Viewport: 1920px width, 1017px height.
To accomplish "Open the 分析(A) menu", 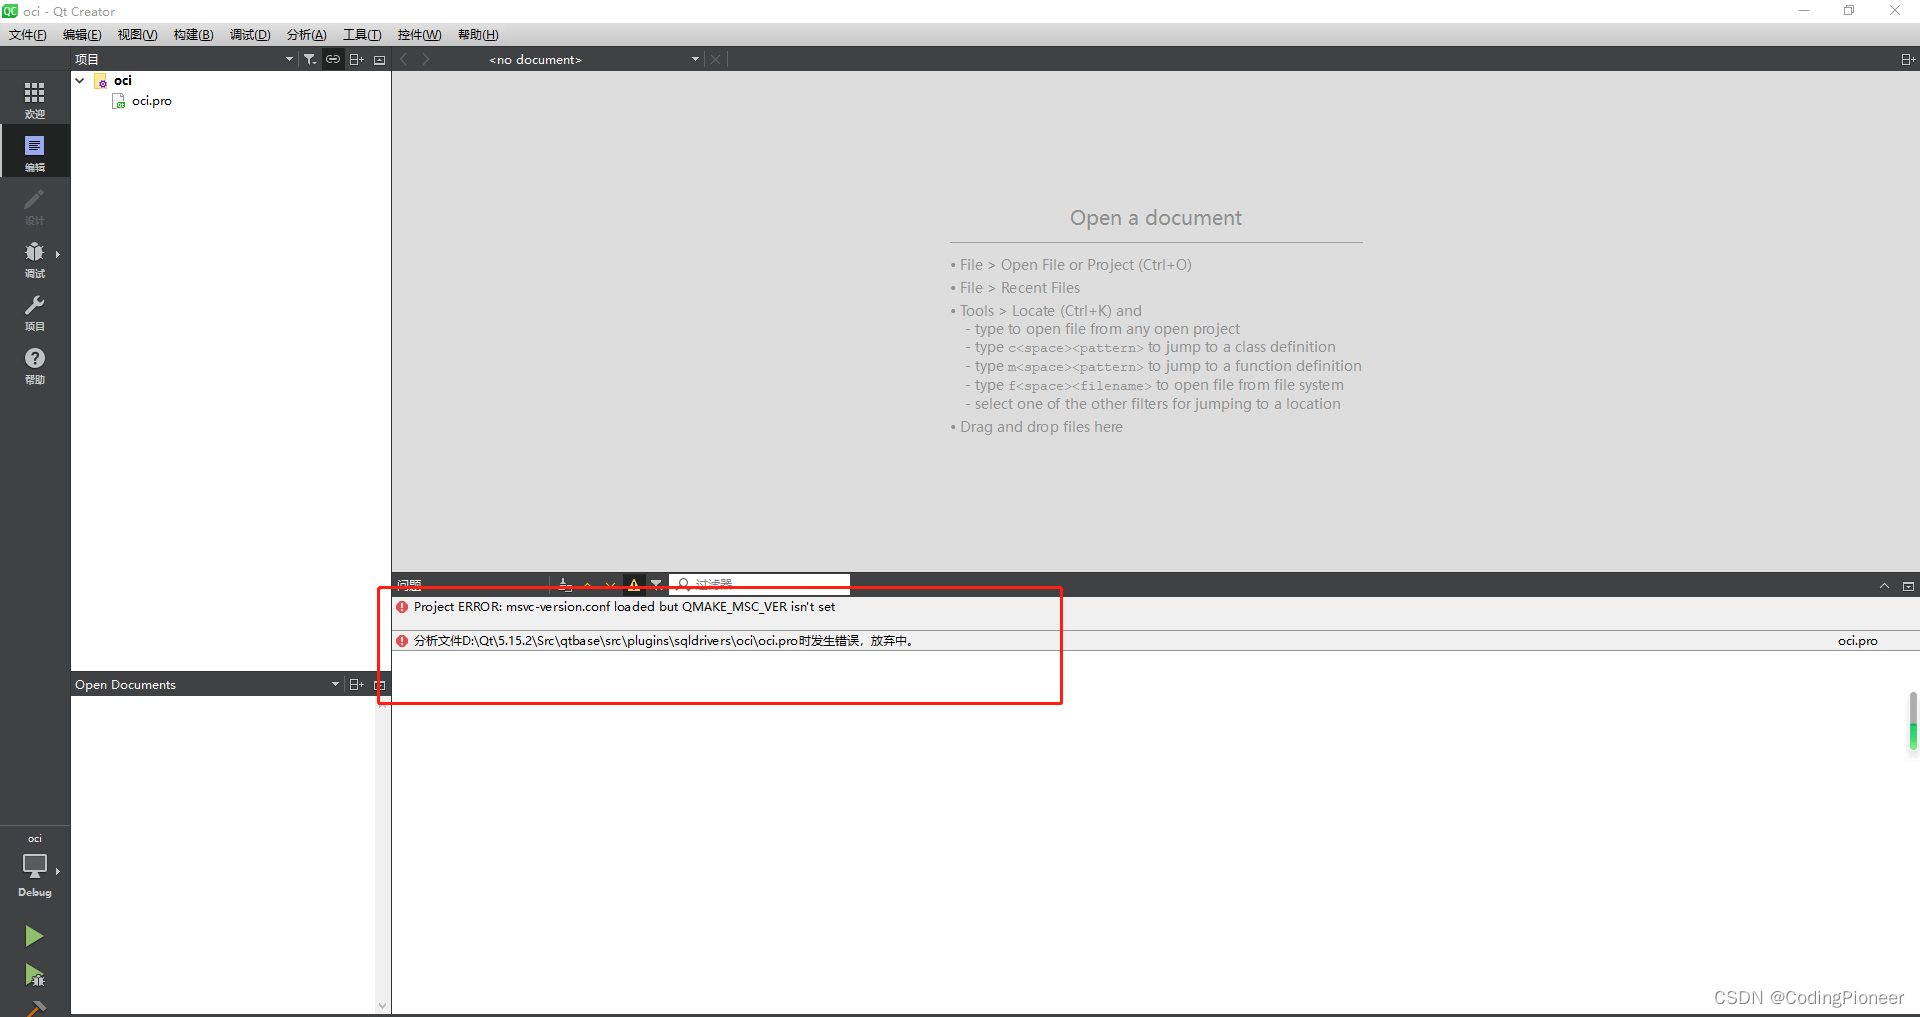I will click(x=306, y=35).
